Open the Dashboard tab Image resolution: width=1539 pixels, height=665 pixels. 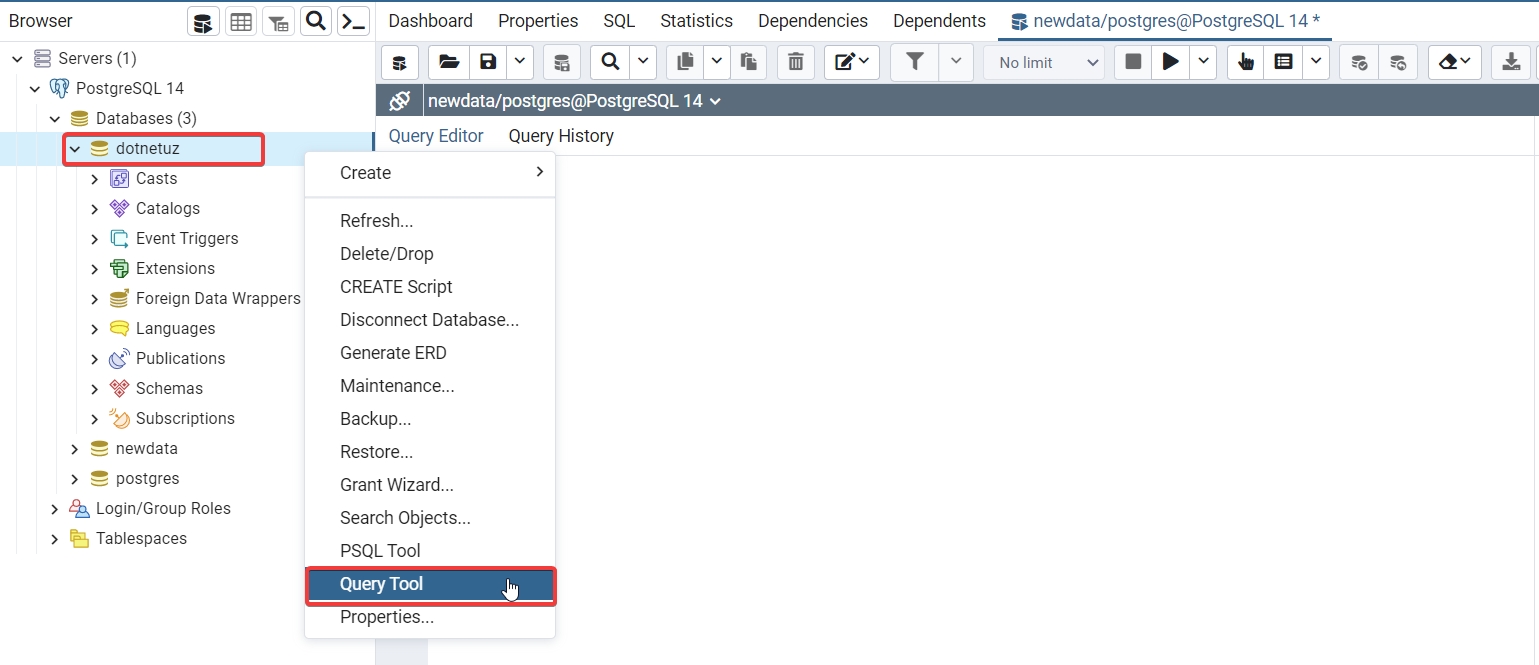[430, 21]
